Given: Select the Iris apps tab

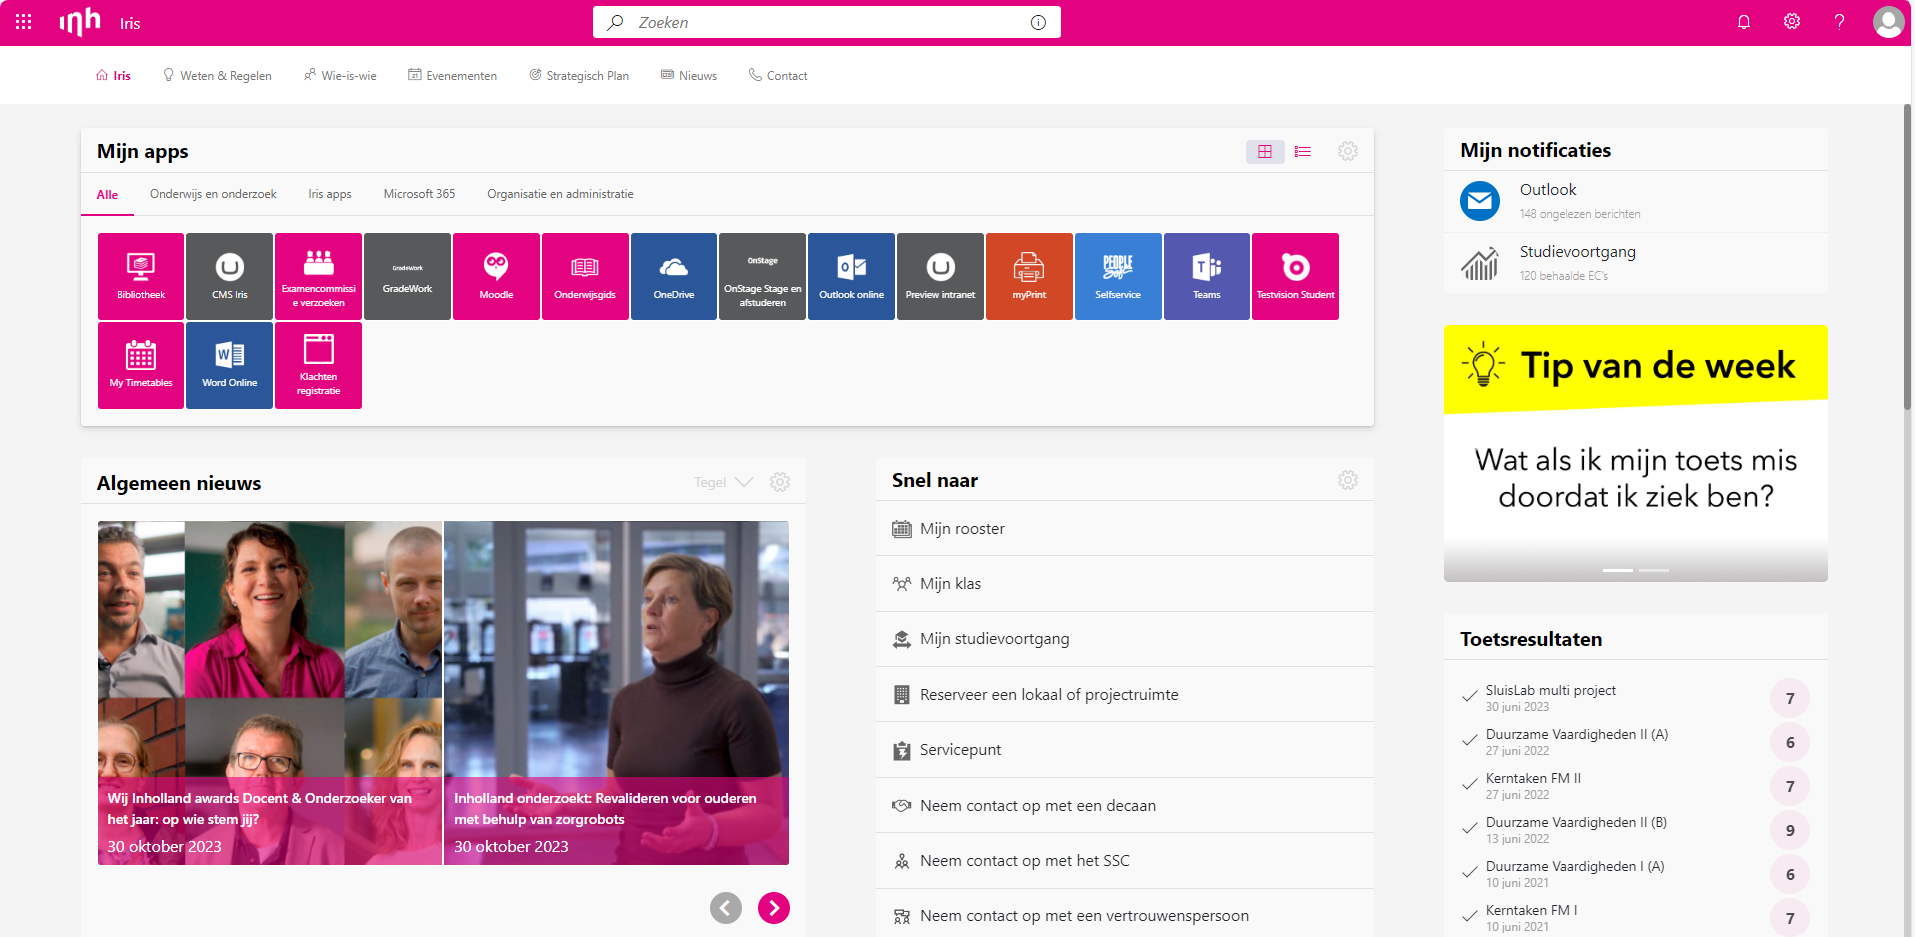Looking at the screenshot, I should (x=330, y=194).
